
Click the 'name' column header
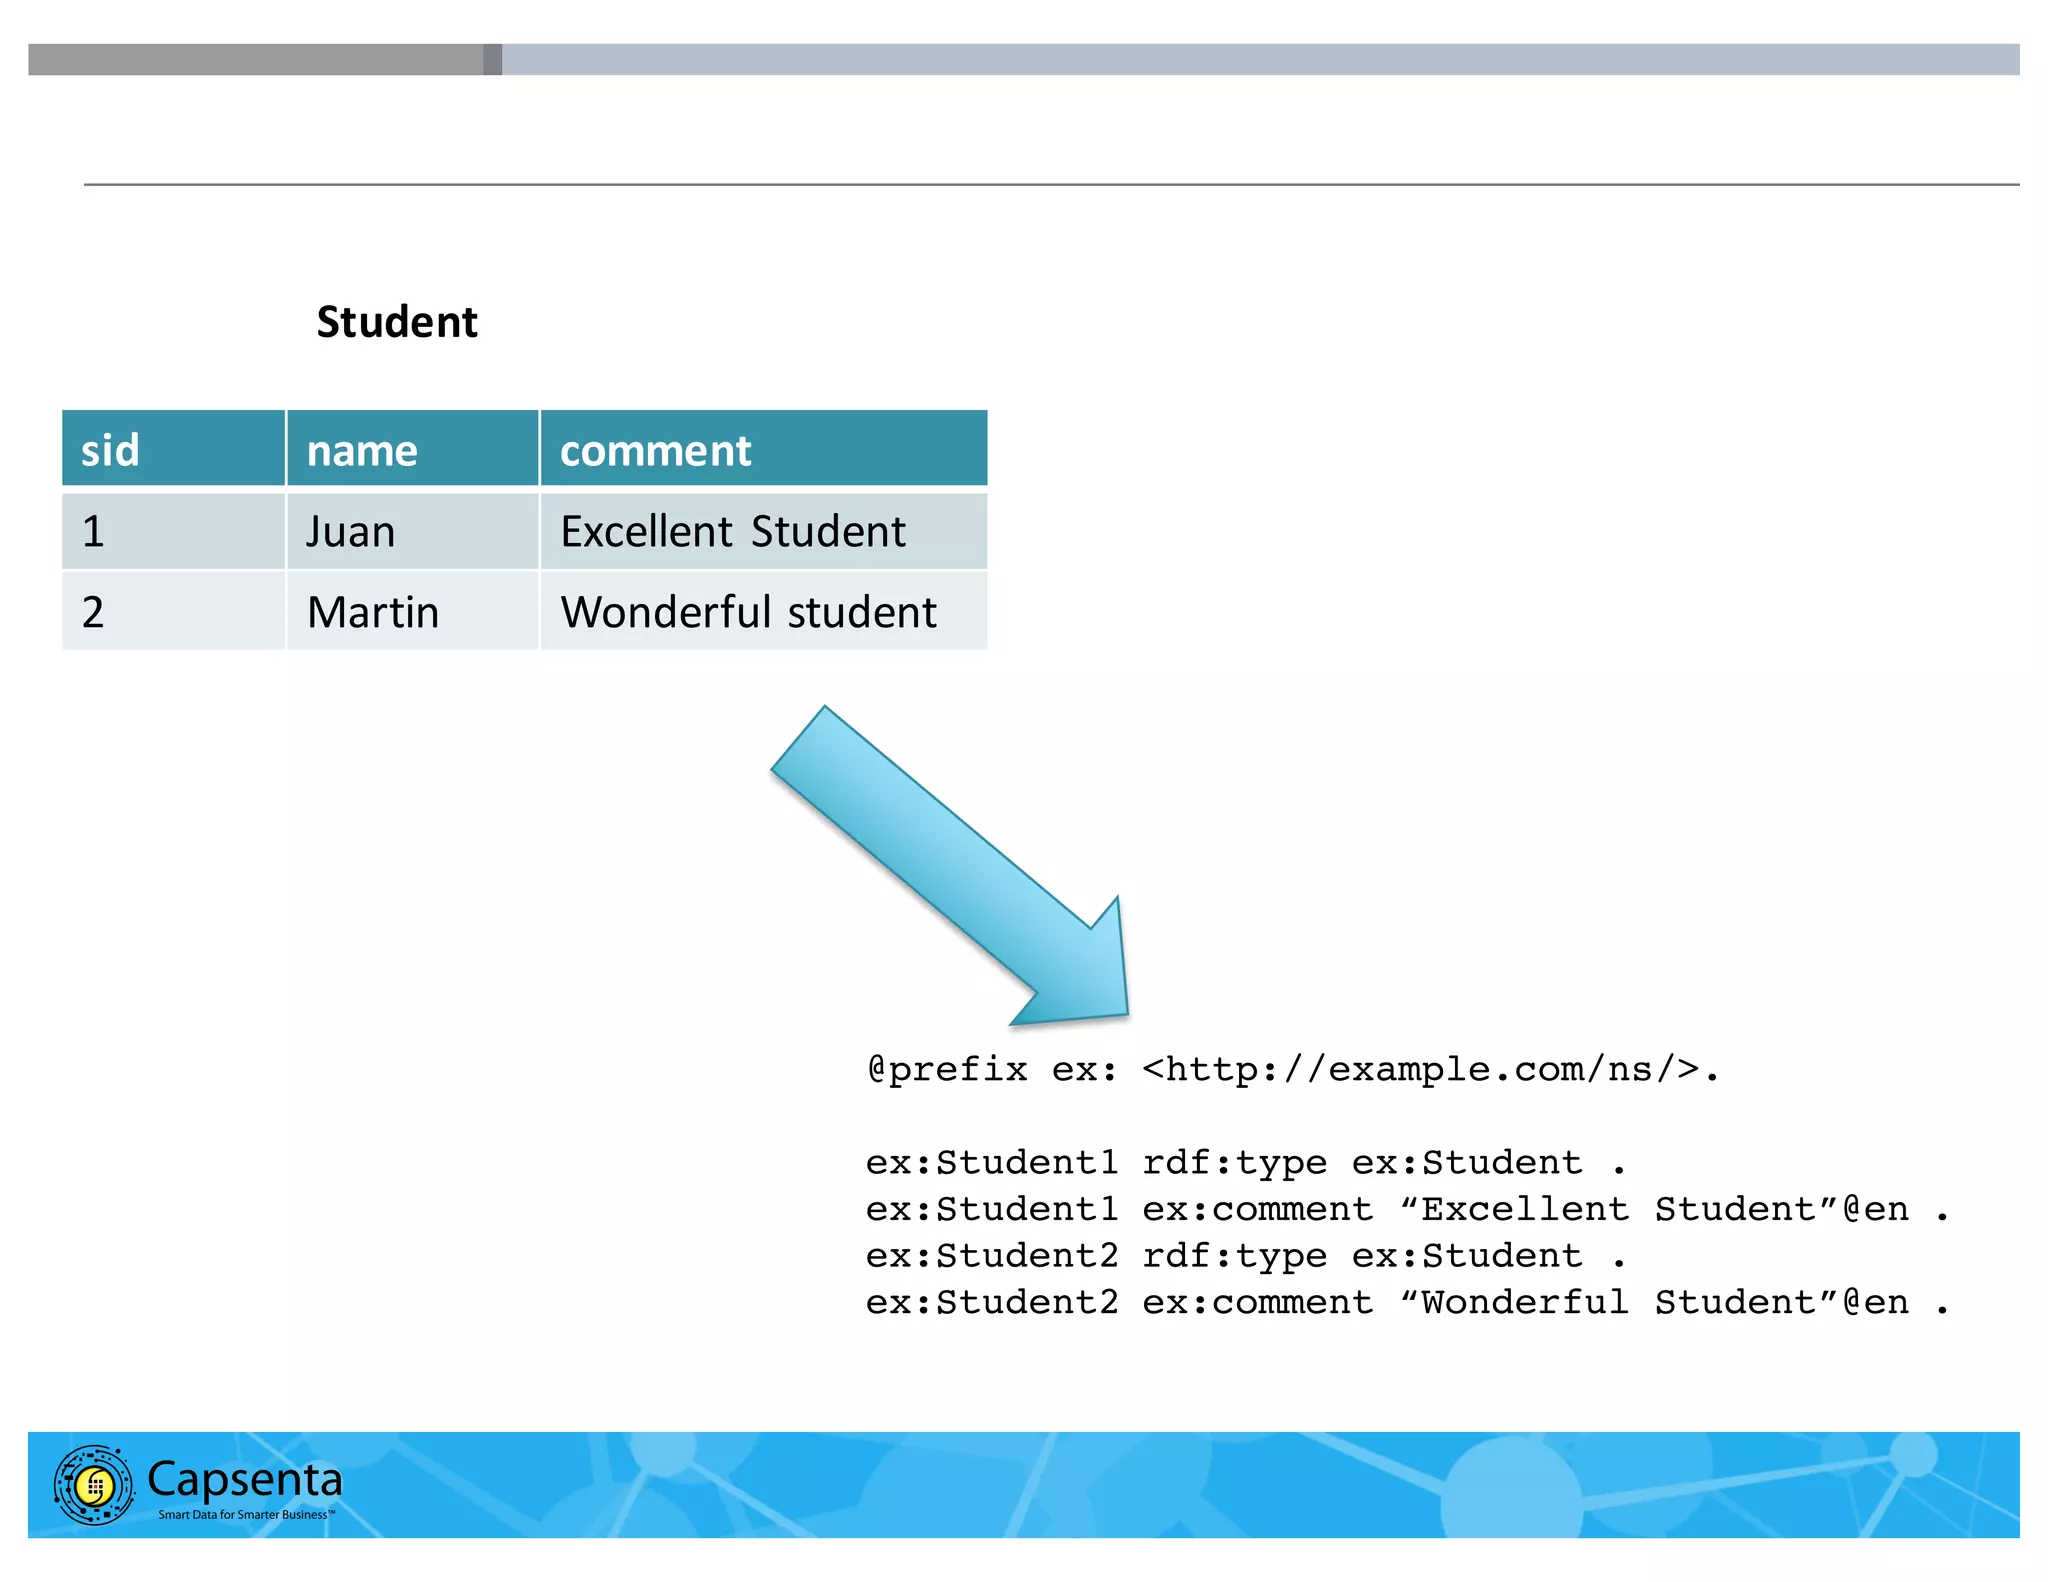[x=413, y=448]
